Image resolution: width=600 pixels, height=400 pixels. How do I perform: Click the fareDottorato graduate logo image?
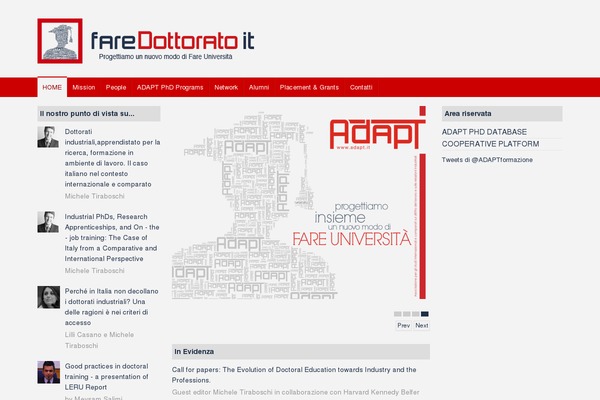[x=60, y=41]
